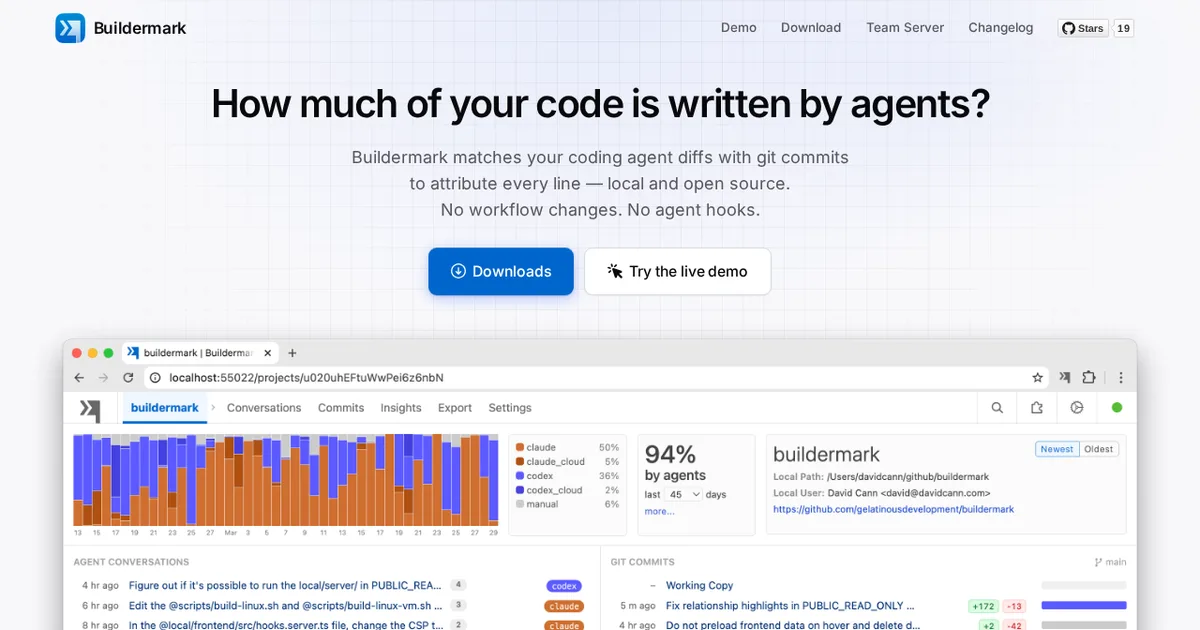The width and height of the screenshot is (1200, 630).
Task: Click the '4' message count badge
Action: pyautogui.click(x=458, y=585)
